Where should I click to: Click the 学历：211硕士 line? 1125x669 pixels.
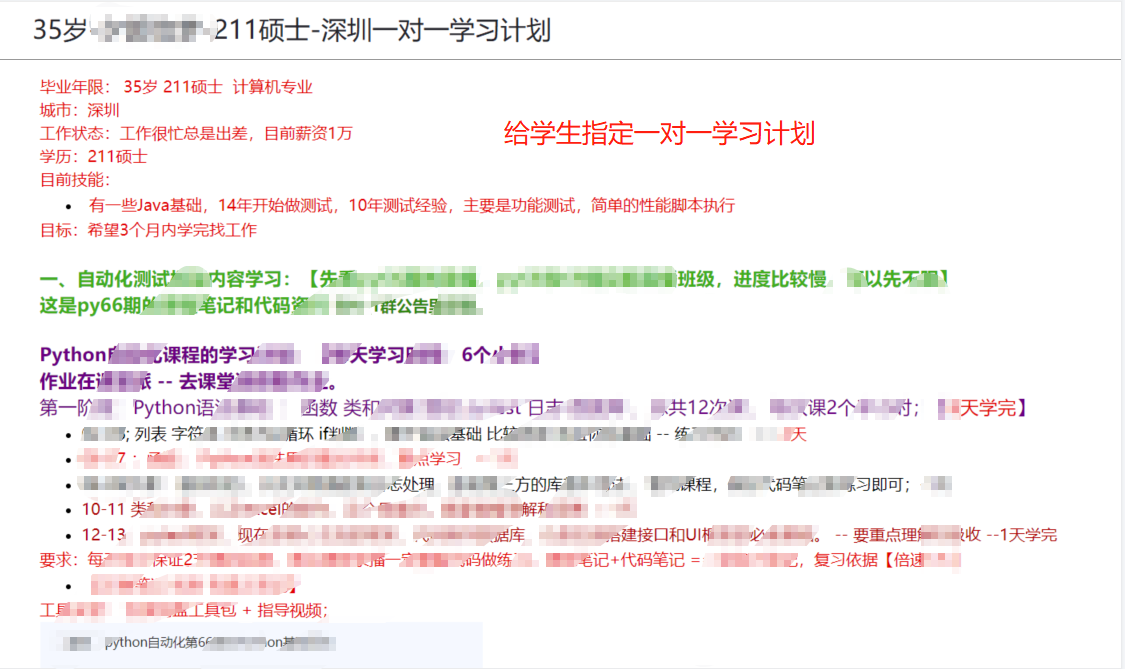[93, 156]
